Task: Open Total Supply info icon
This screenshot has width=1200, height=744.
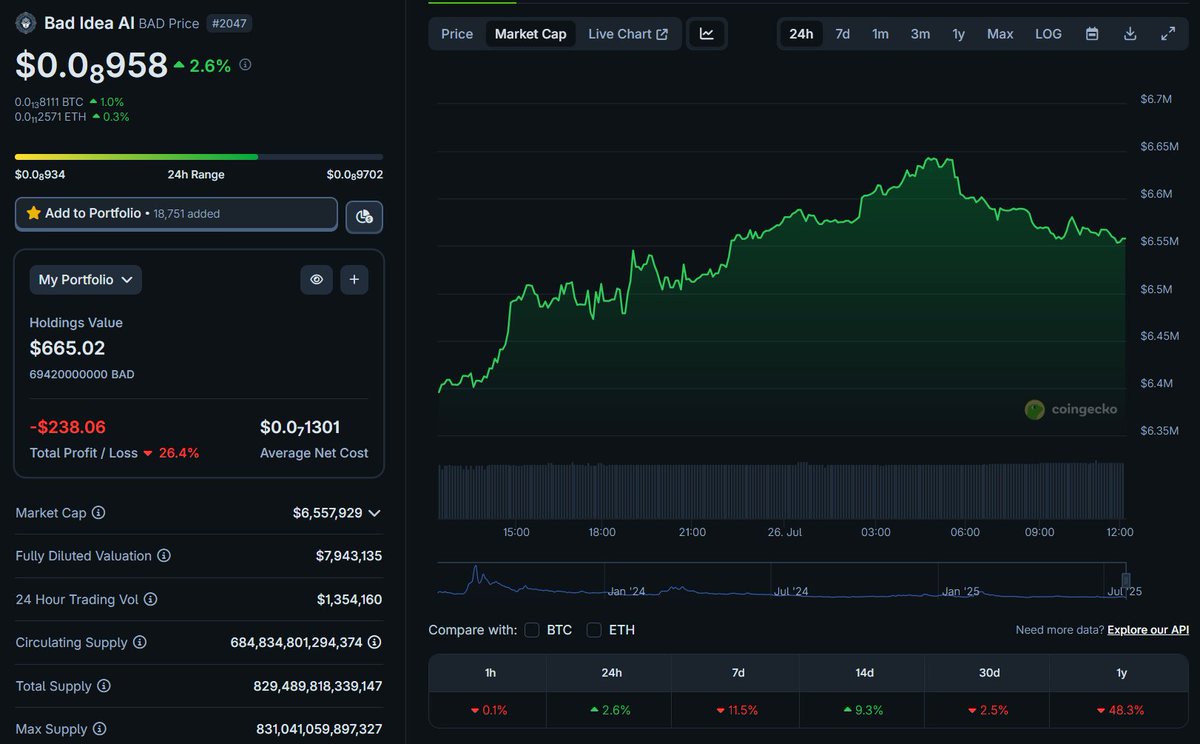Action: click(x=104, y=687)
